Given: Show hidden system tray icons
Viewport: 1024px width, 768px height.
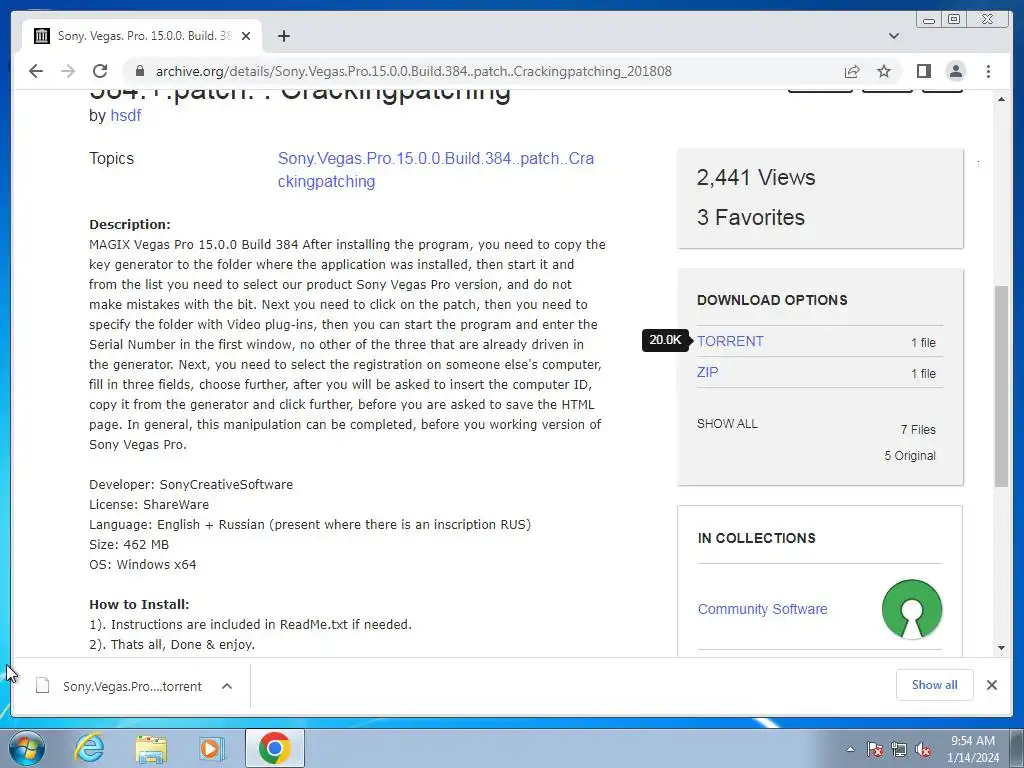Looking at the screenshot, I should point(850,749).
